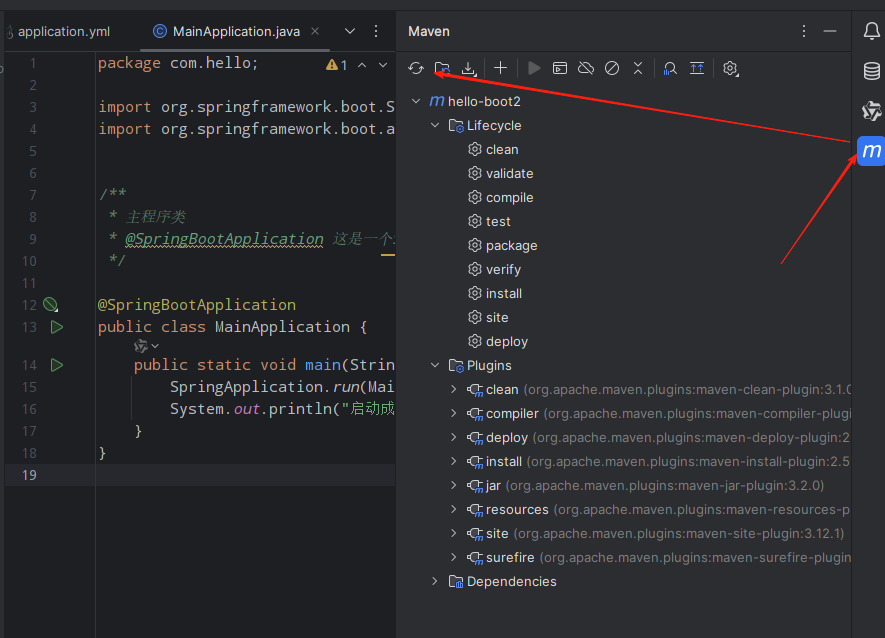The width and height of the screenshot is (885, 638).
Task: Add Maven project with plus icon
Action: [500, 68]
